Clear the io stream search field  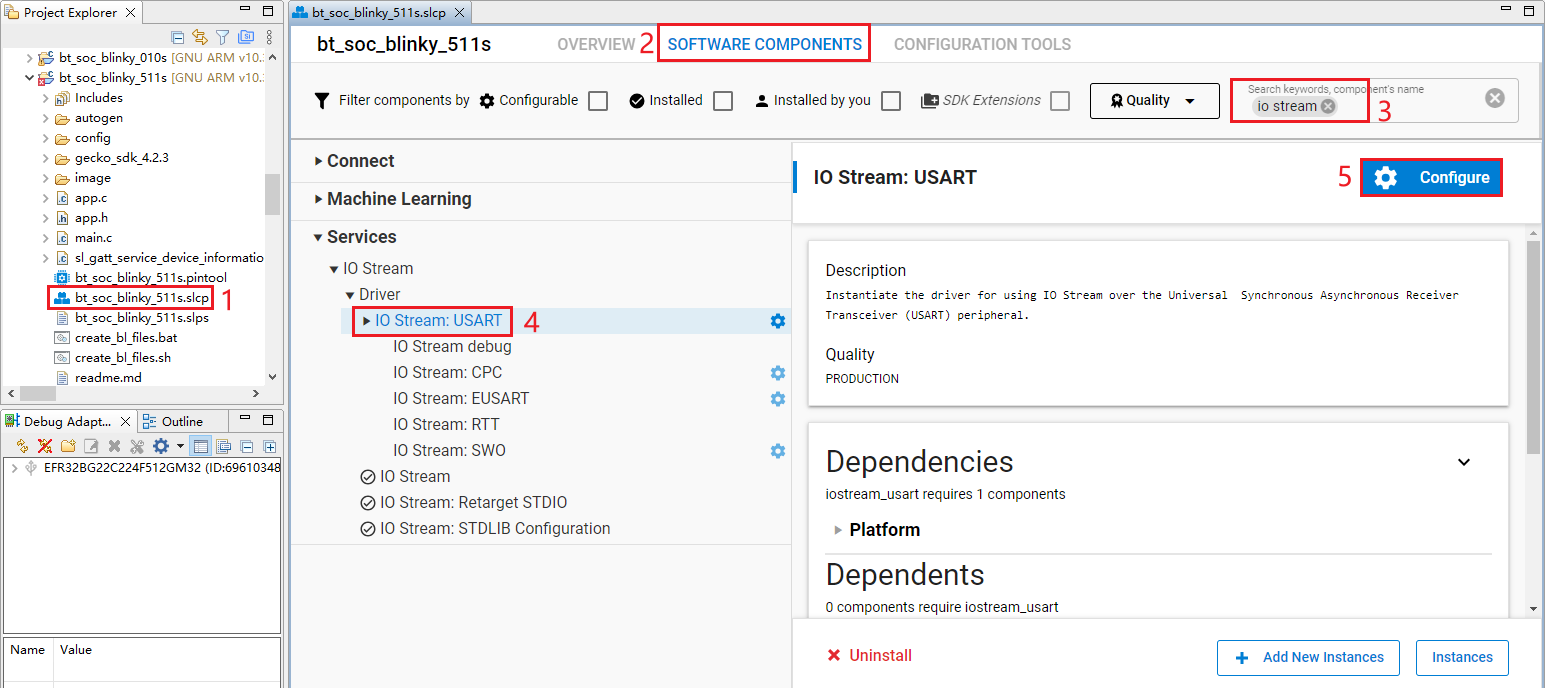(1327, 105)
